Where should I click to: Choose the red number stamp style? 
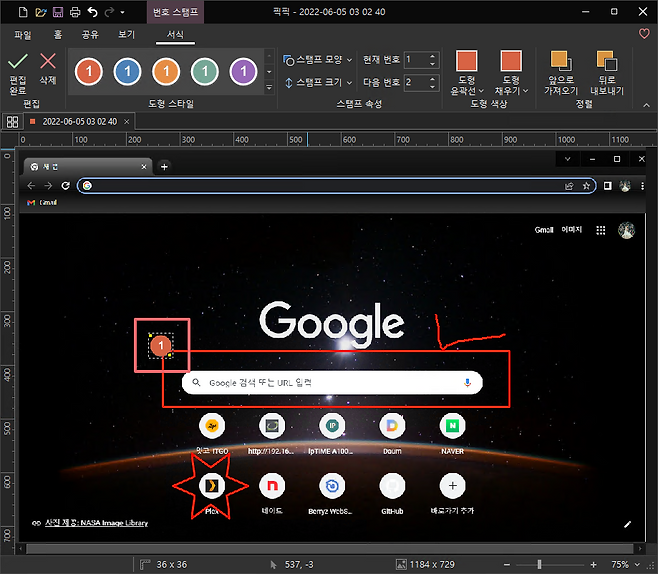point(89,71)
